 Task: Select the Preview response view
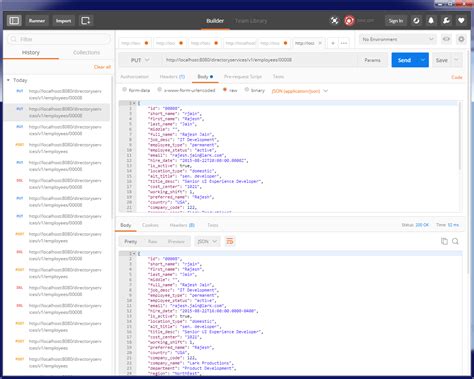(x=176, y=241)
